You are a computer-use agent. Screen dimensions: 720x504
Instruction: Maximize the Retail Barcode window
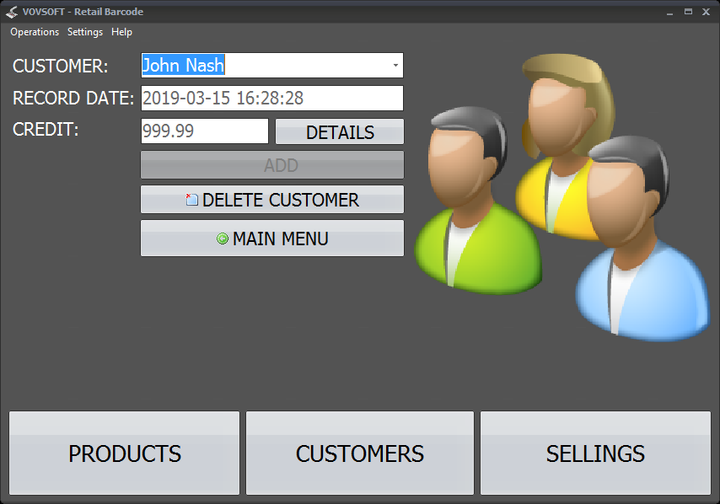(688, 12)
